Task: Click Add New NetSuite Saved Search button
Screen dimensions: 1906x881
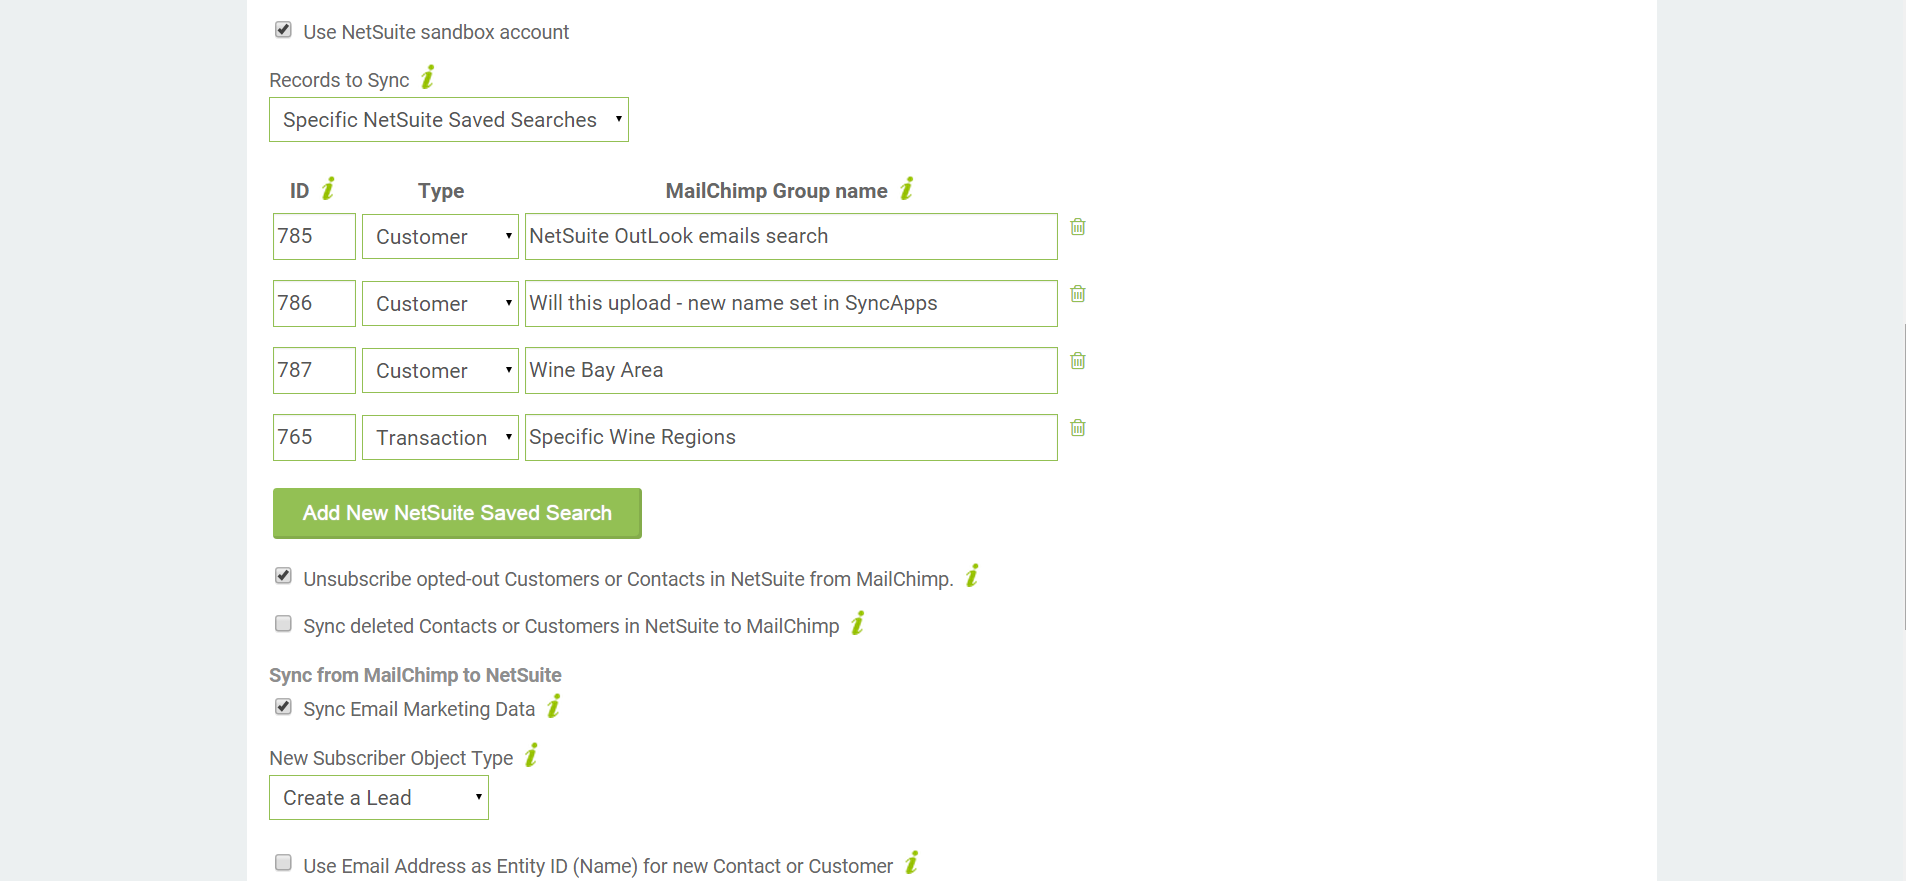Action: 457,513
